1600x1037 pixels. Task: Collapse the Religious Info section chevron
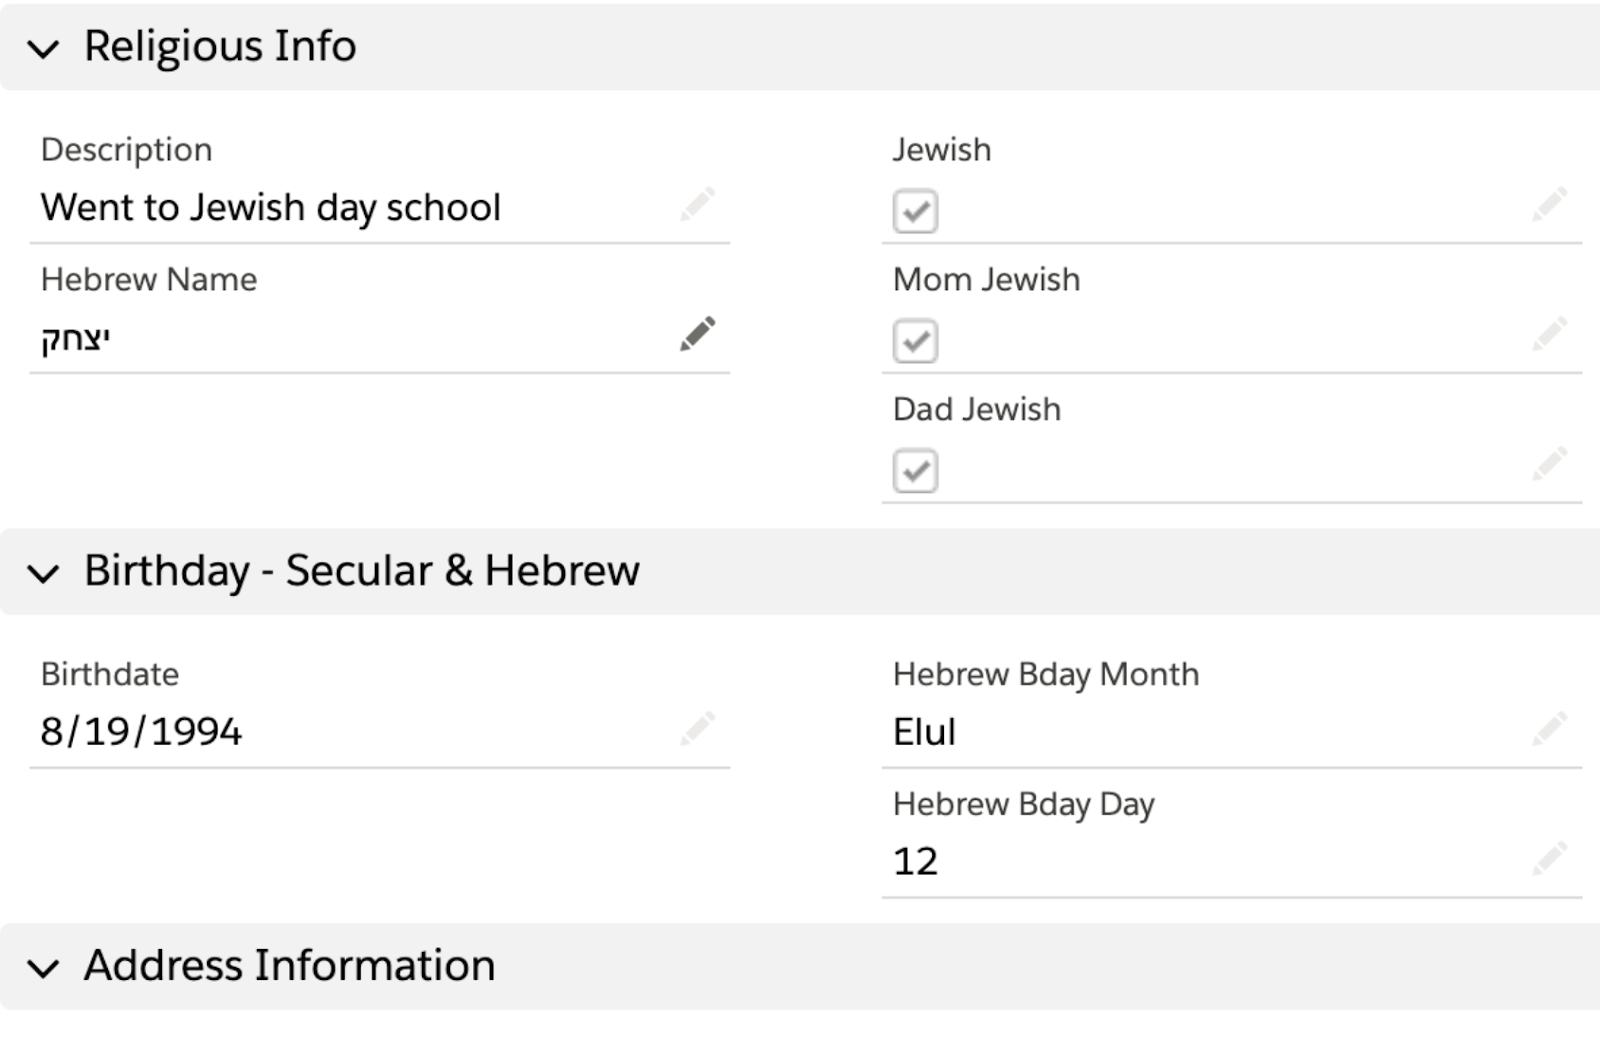pyautogui.click(x=43, y=48)
